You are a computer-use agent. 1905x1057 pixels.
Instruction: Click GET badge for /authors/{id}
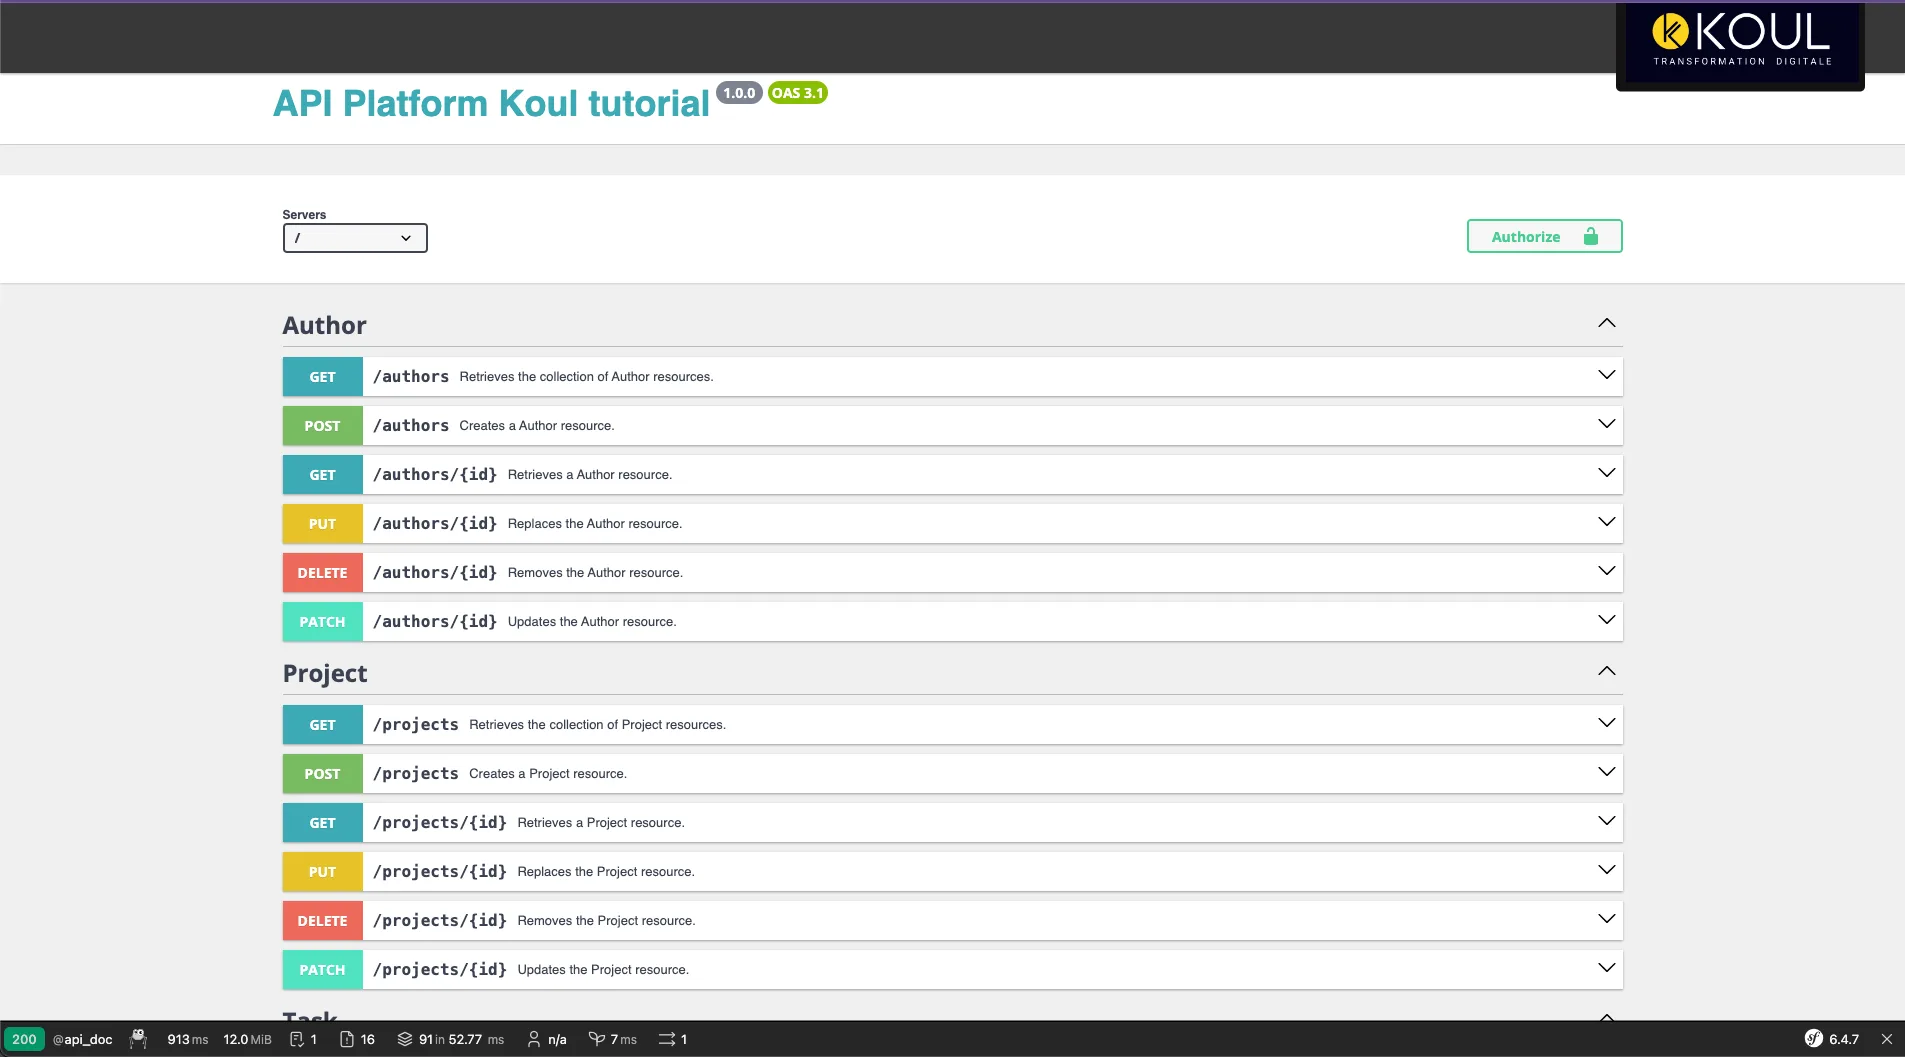(322, 475)
